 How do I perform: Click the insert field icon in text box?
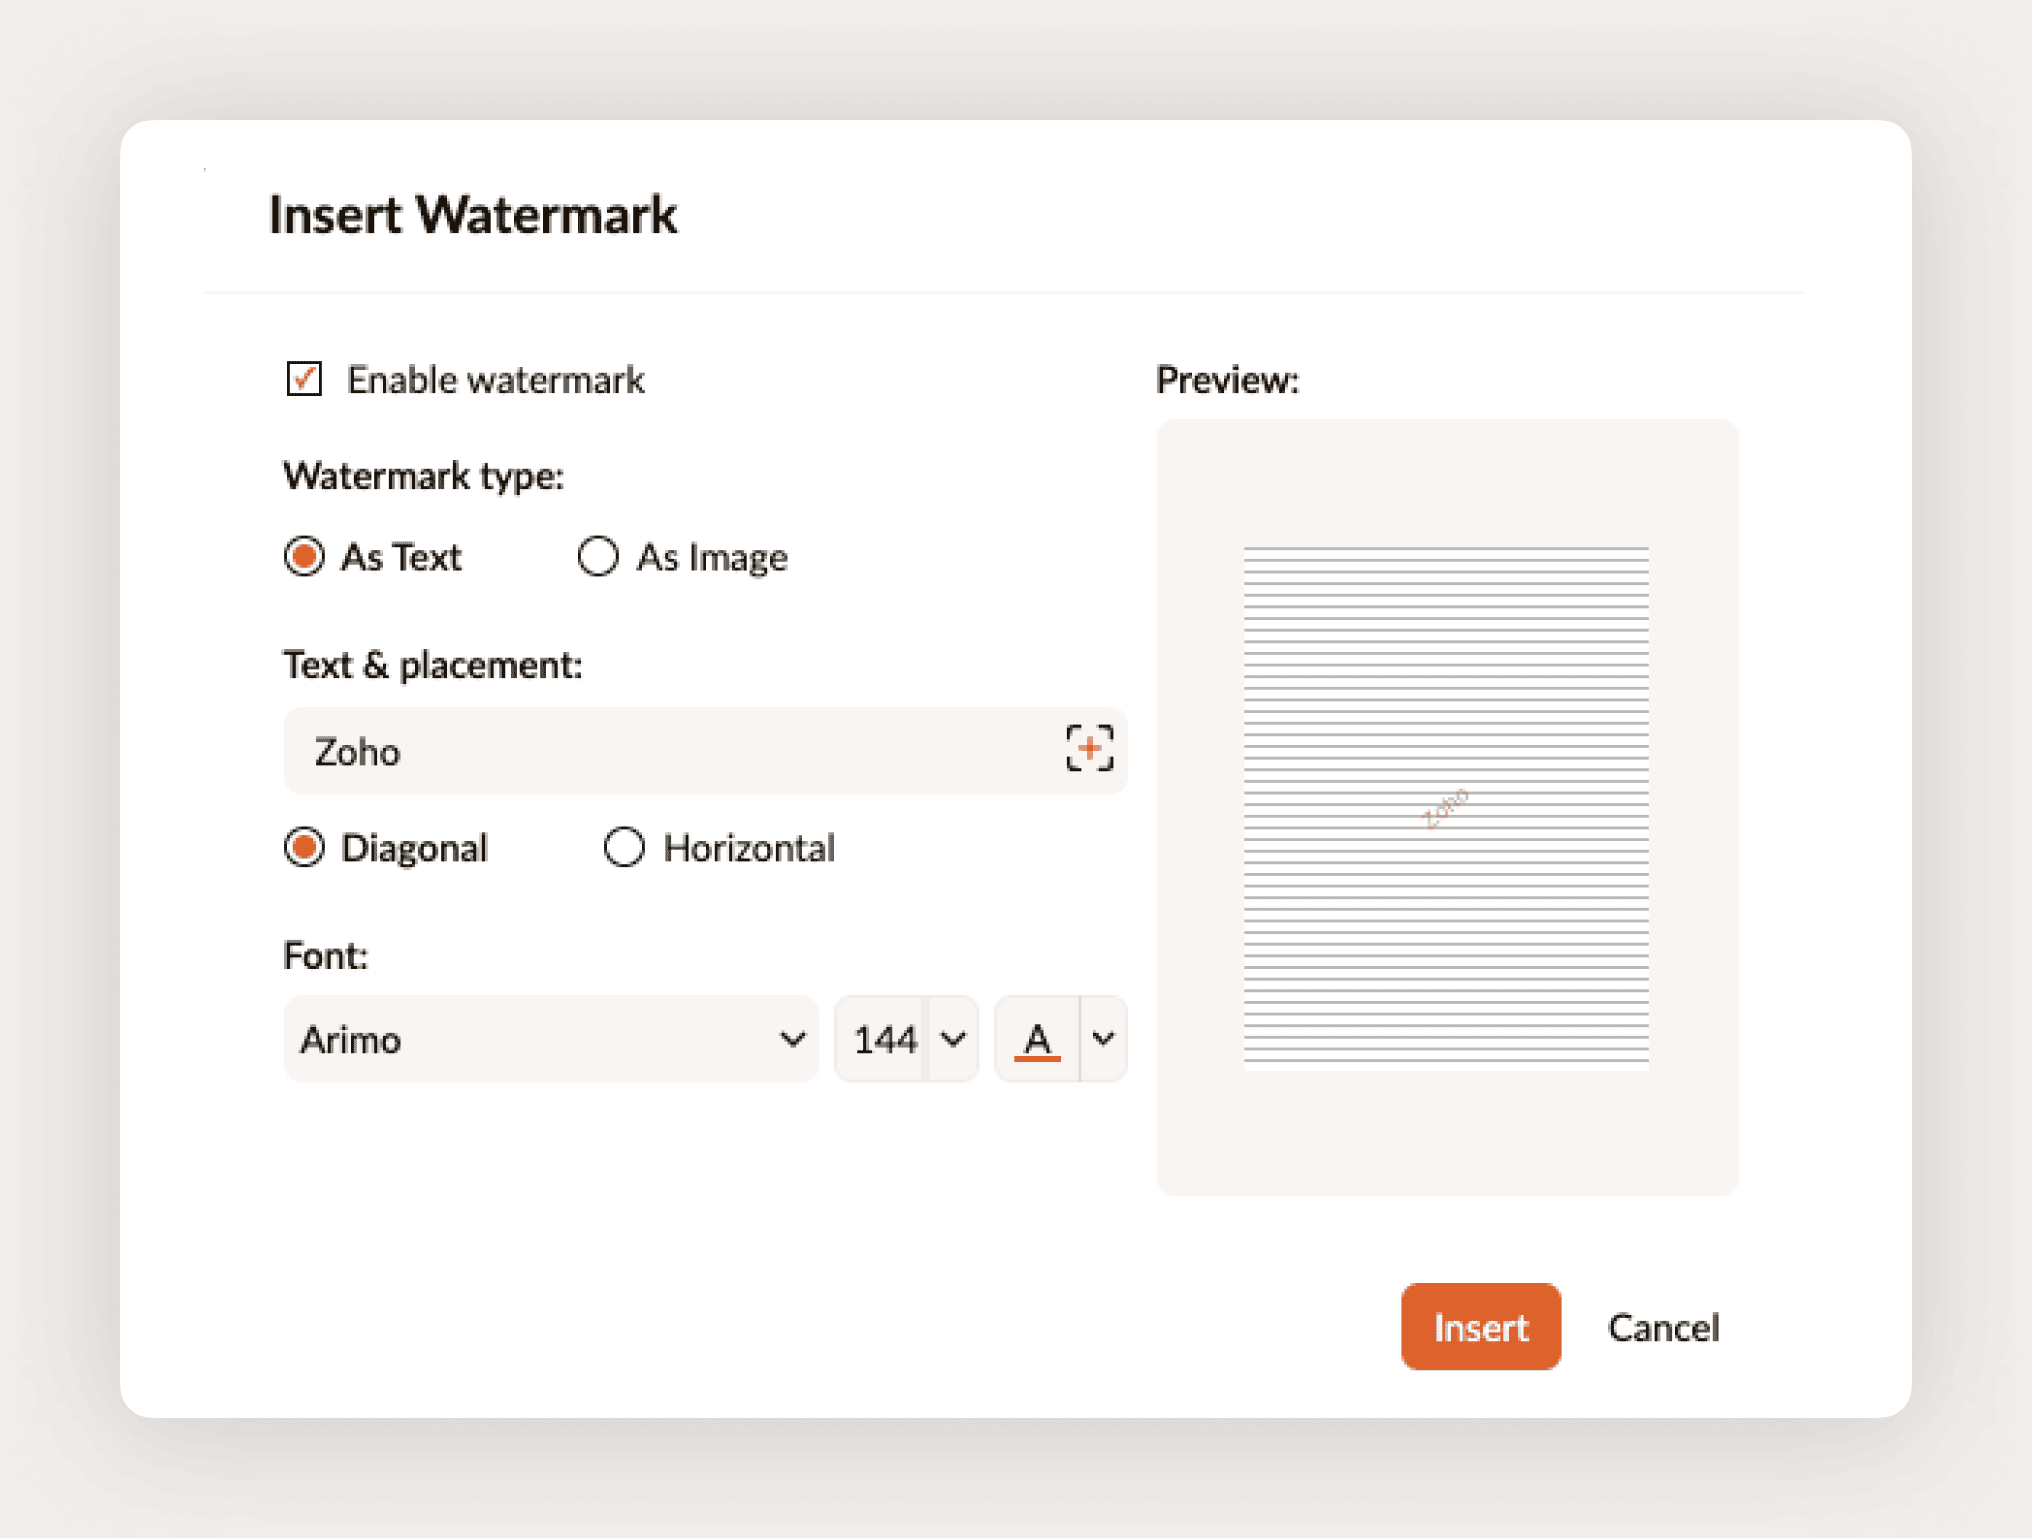click(x=1089, y=749)
